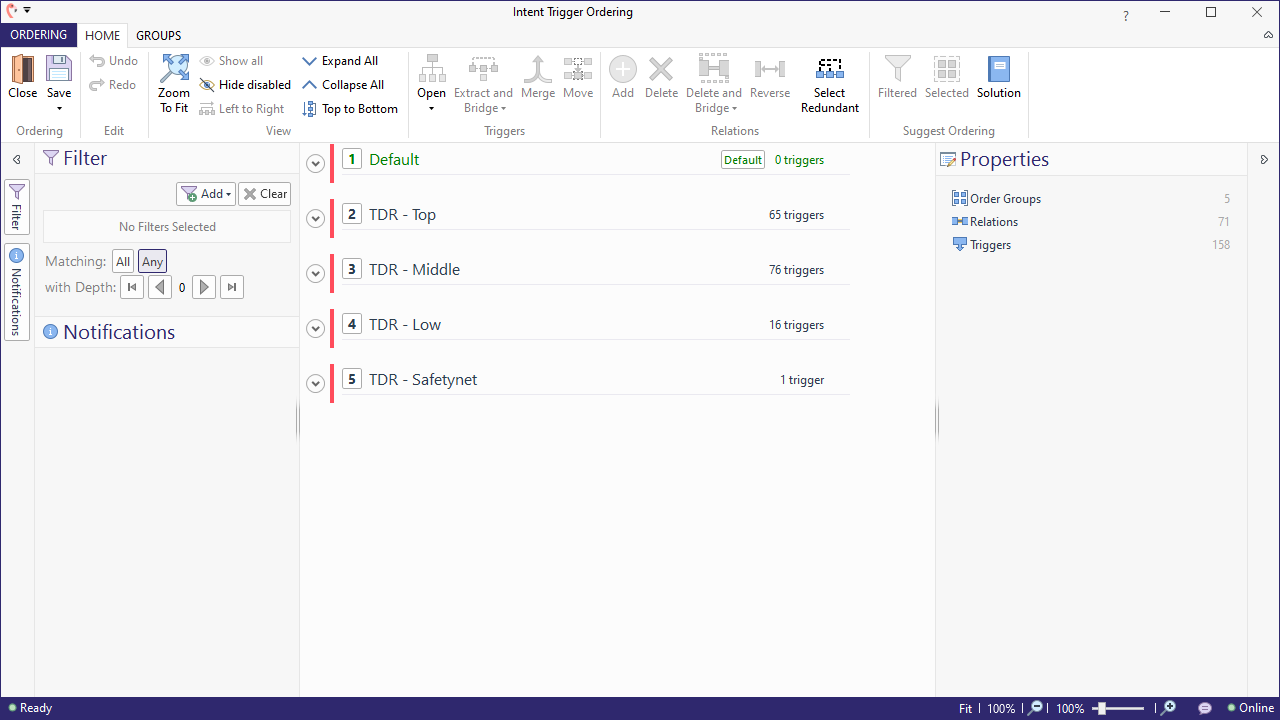
Task: Set matching mode to Any
Action: click(152, 262)
